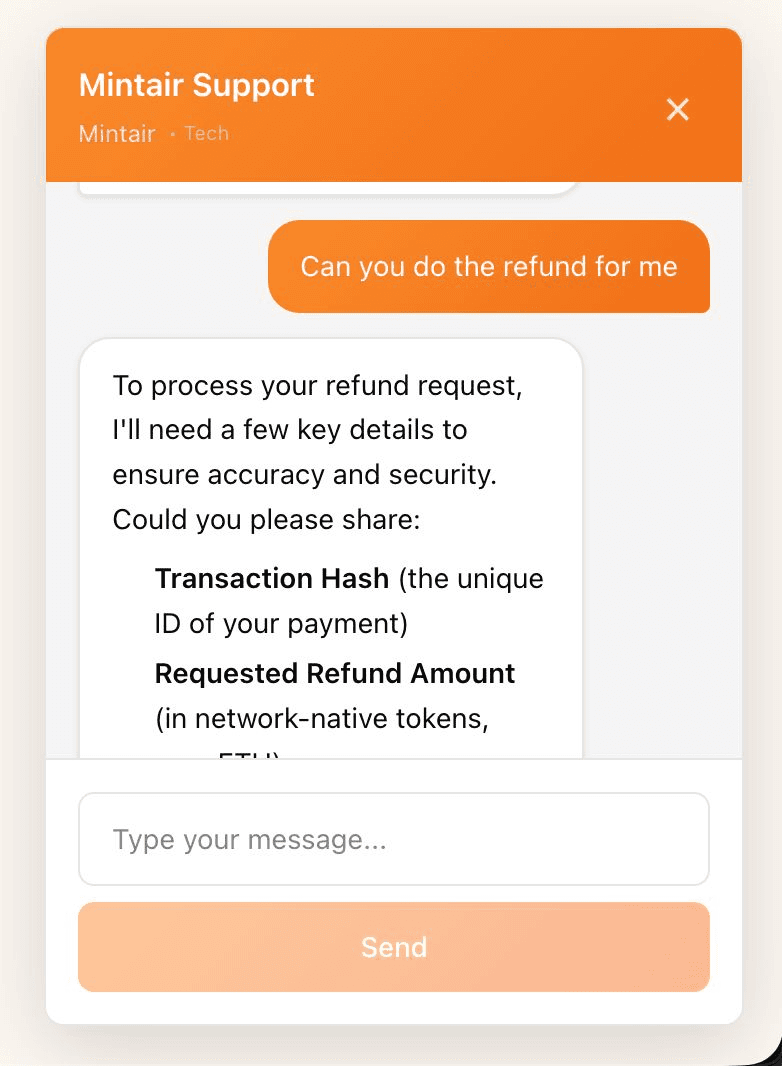Click the 'I'll need a few key details to' line
The height and width of the screenshot is (1066, 782).
[x=290, y=430]
